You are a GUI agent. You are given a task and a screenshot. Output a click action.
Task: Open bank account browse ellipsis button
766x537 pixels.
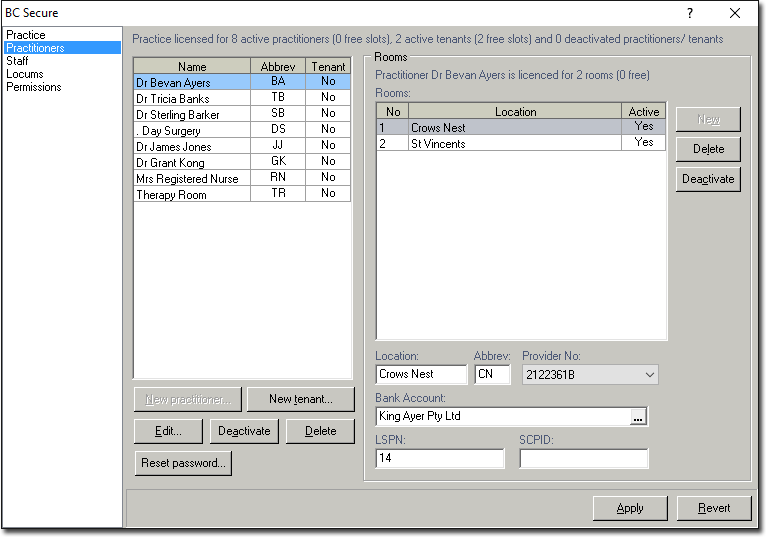click(639, 417)
